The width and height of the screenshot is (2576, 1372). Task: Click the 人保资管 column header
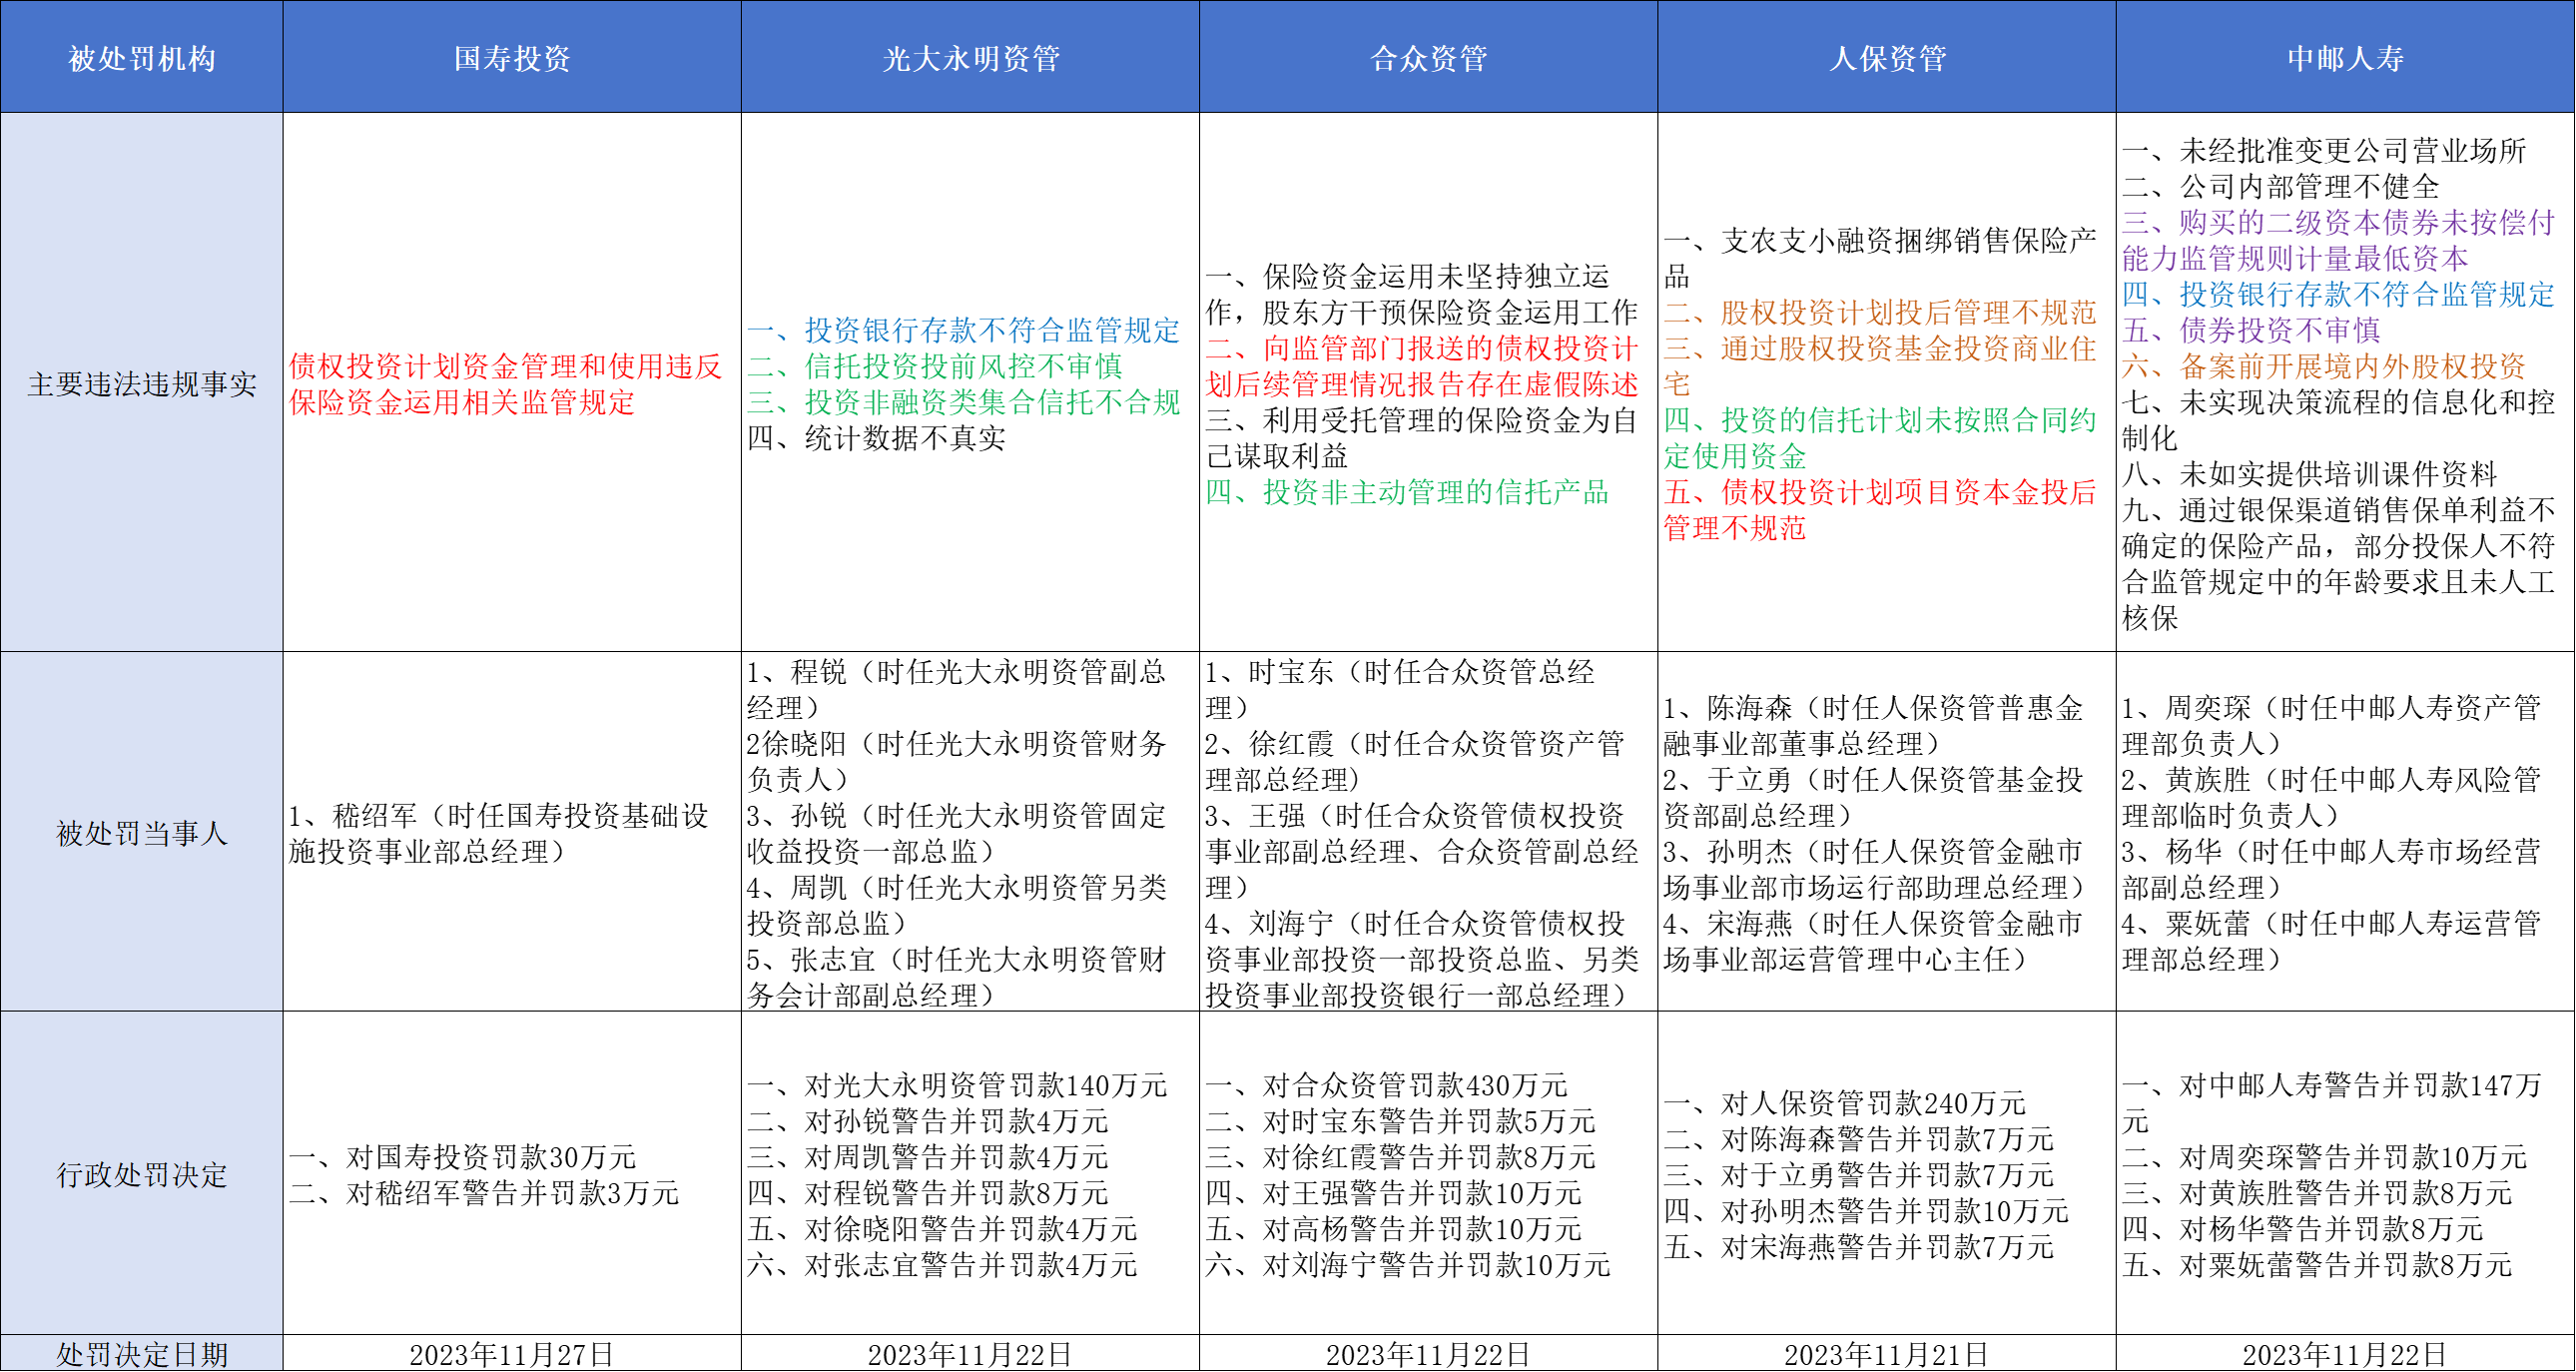coord(1887,58)
